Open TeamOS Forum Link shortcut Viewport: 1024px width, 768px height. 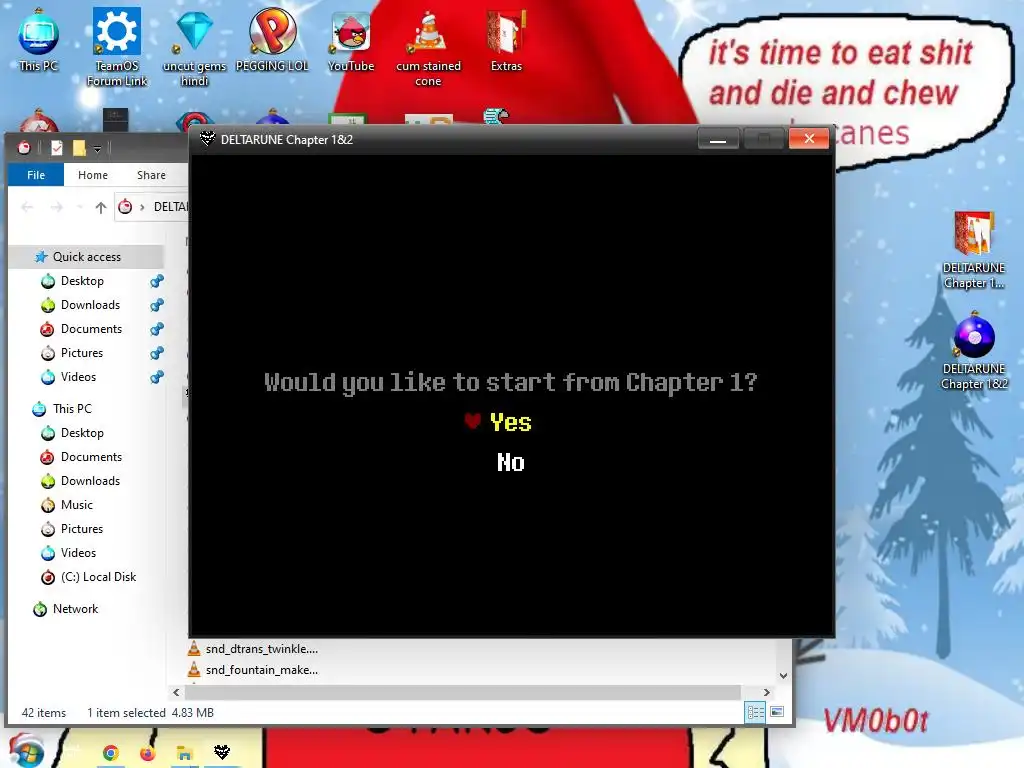click(117, 46)
